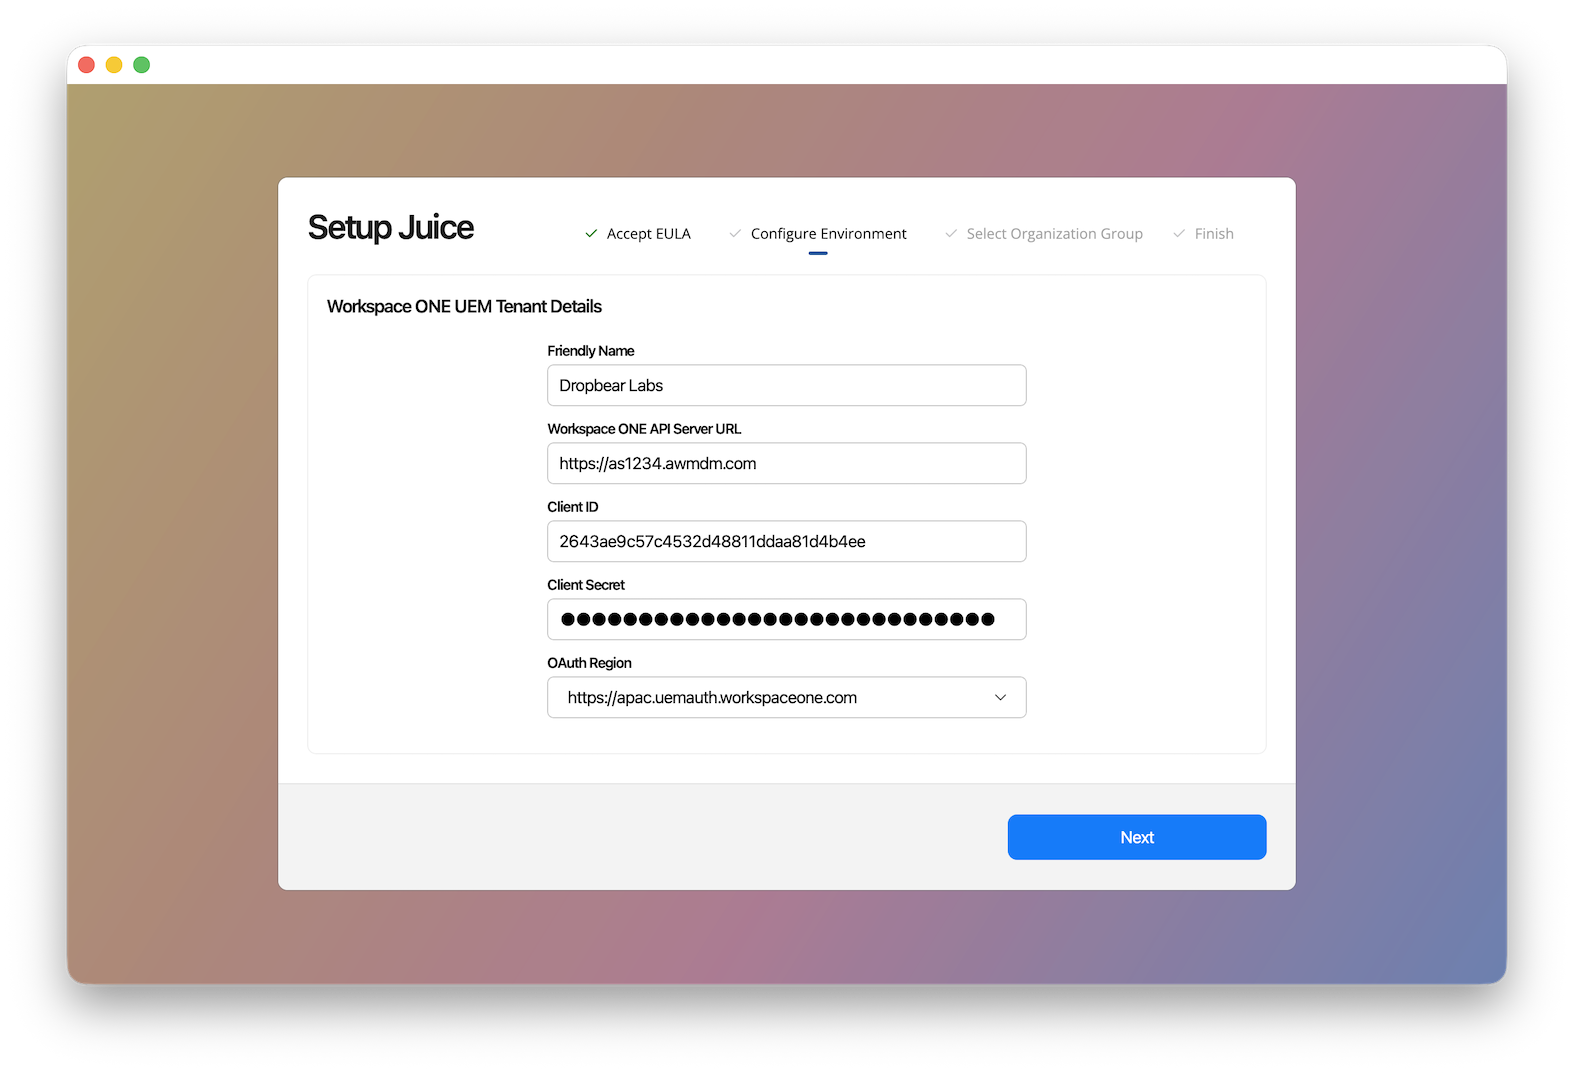The image size is (1574, 1073).
Task: Close the window with the red button
Action: (87, 65)
